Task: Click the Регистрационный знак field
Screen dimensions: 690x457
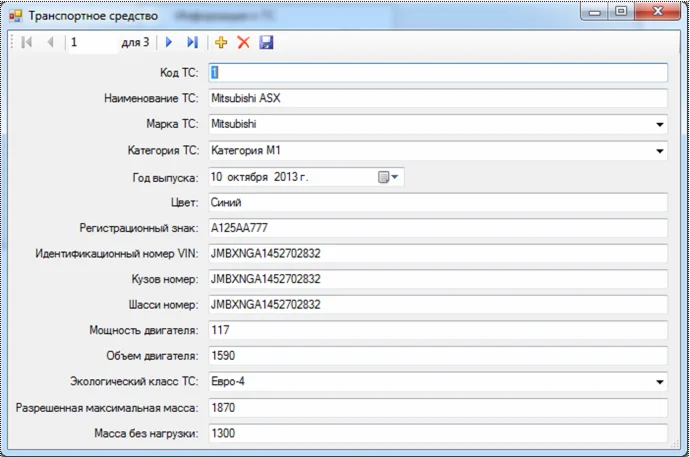Action: point(437,228)
